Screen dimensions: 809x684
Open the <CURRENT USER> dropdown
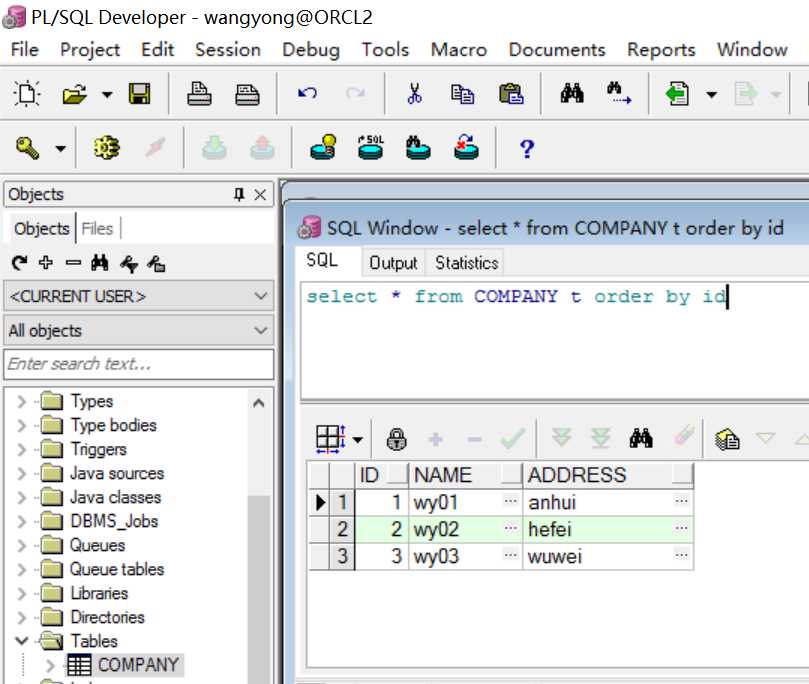[x=139, y=296]
